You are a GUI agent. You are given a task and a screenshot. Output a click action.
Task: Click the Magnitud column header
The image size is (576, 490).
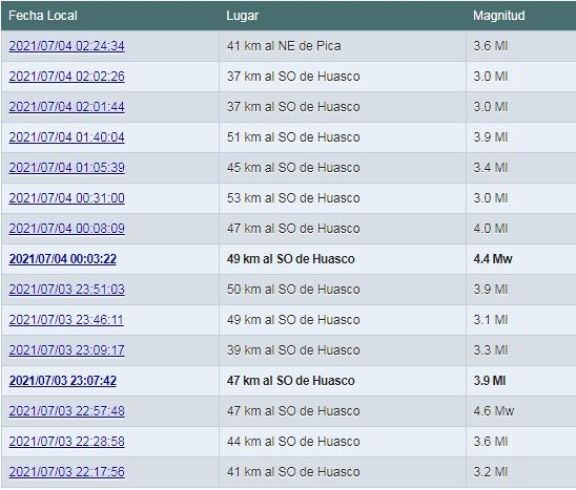498,16
